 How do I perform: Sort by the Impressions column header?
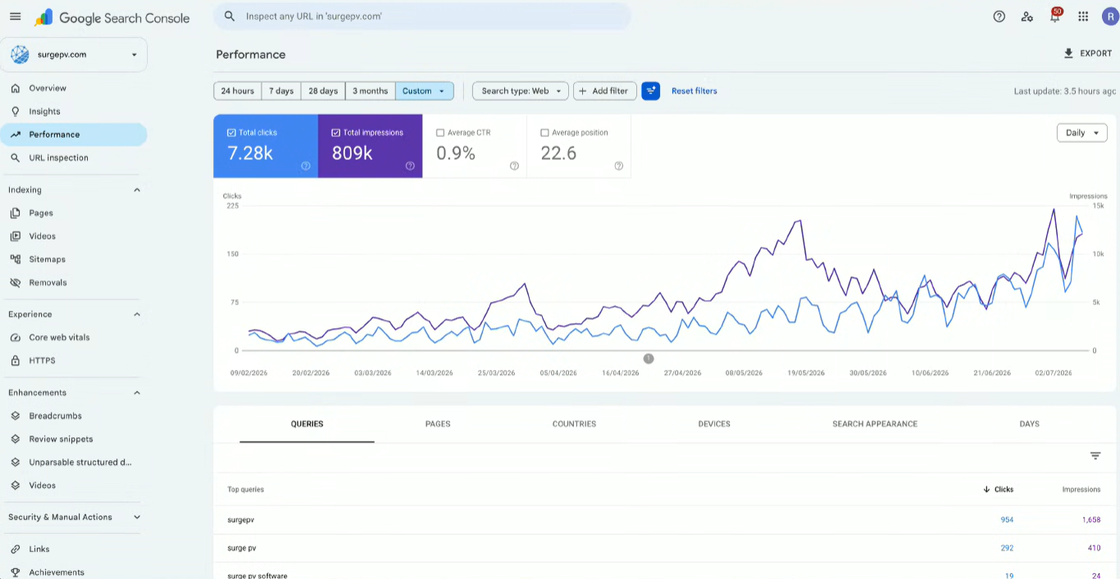[1081, 489]
